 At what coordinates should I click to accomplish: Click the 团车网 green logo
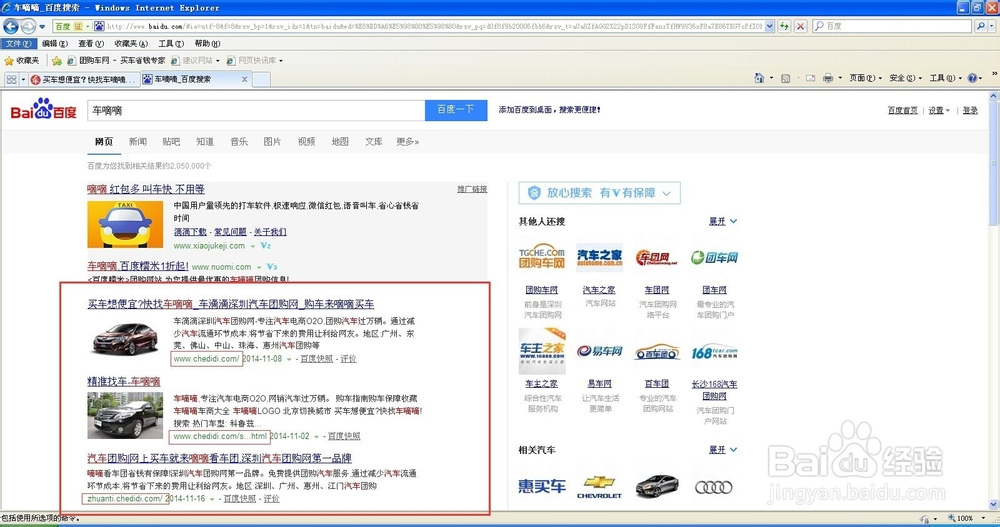[x=714, y=257]
